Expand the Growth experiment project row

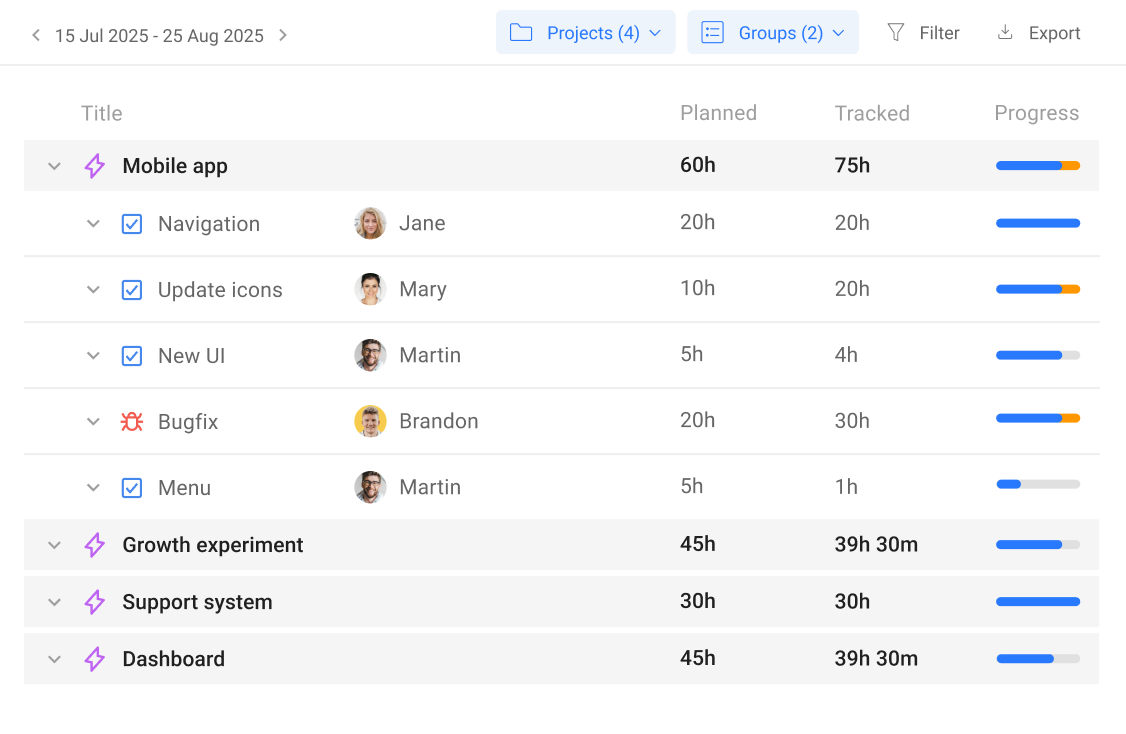tap(55, 545)
